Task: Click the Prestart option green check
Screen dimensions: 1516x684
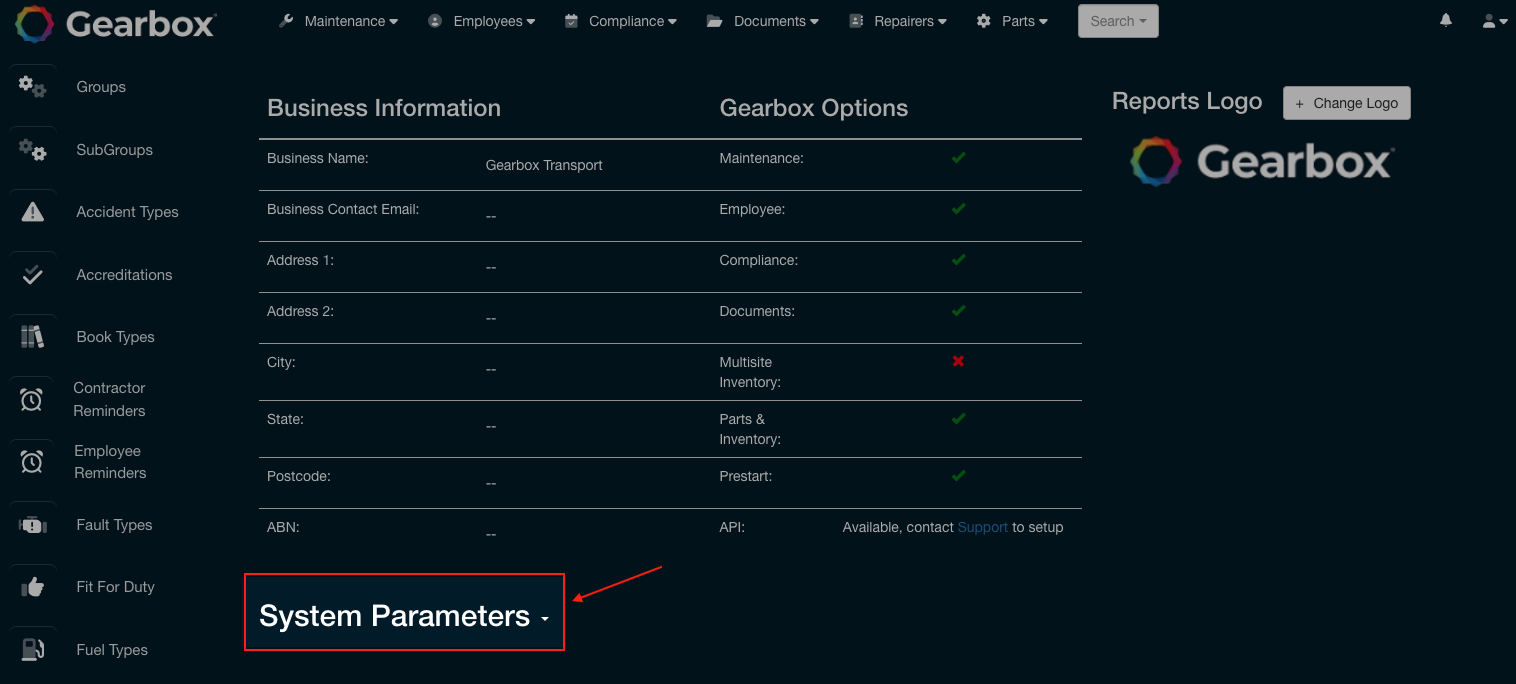Action: 958,475
